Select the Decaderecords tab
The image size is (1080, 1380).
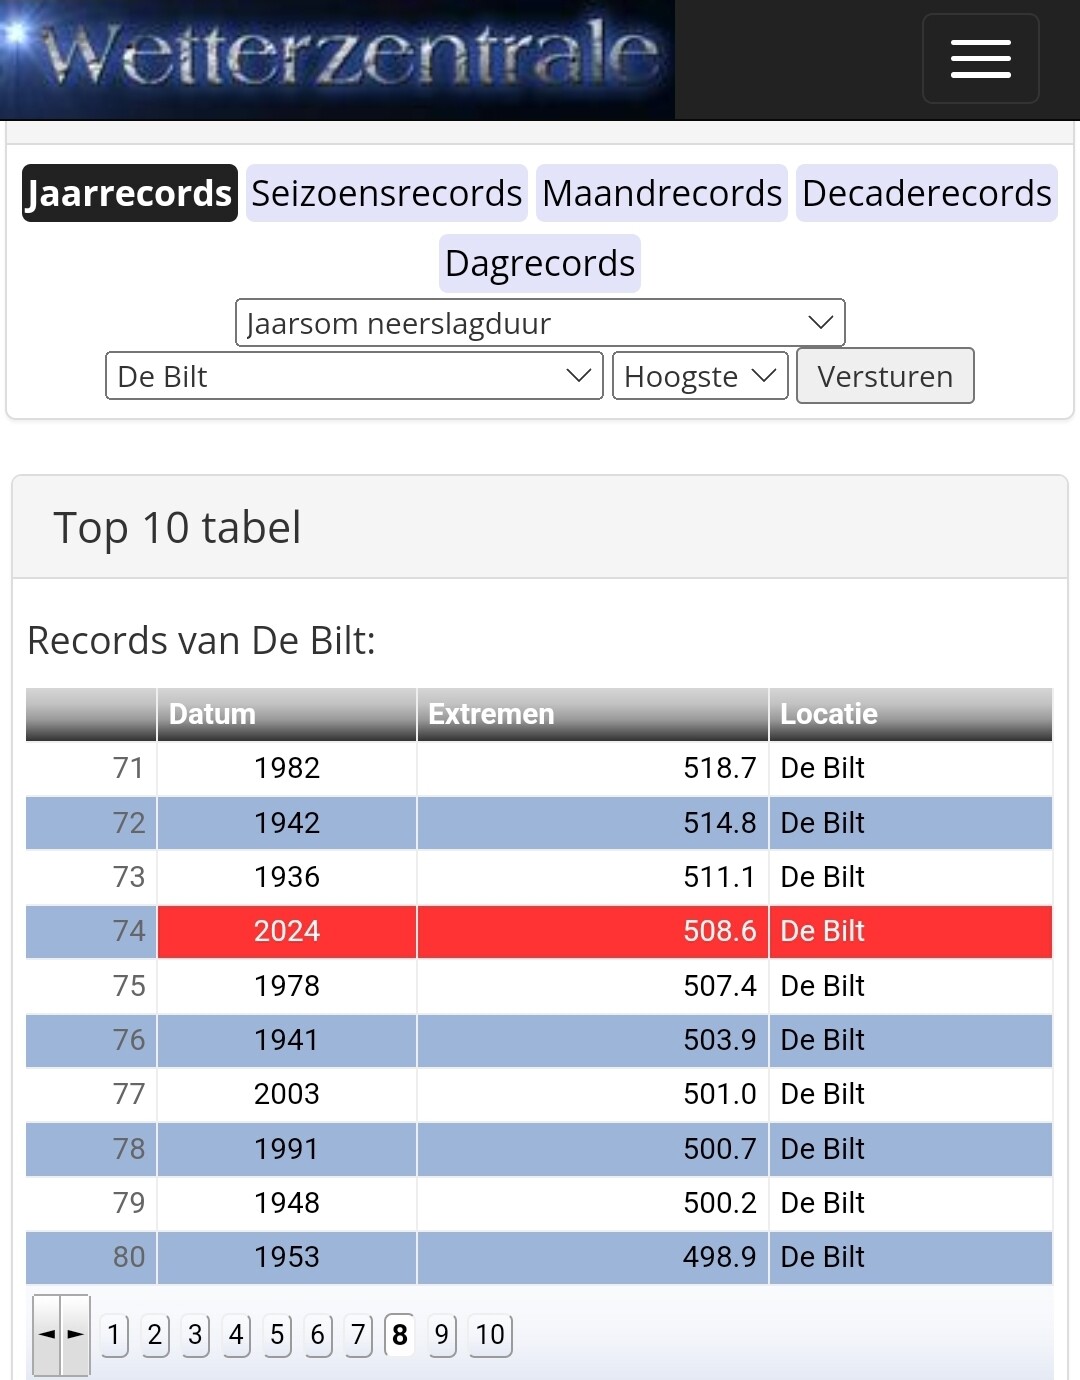coord(926,193)
